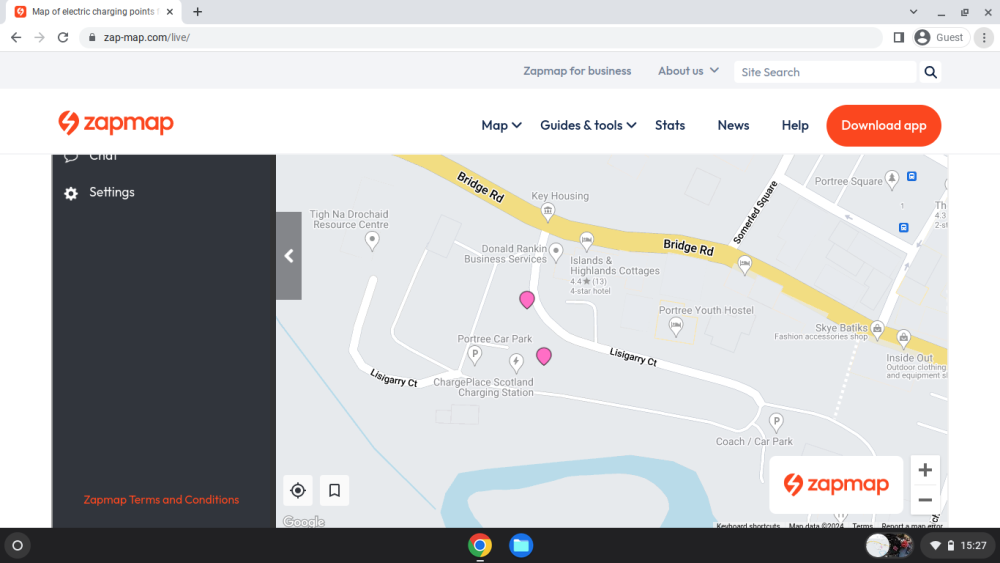Click the Skye Batiks shop pin
Image resolution: width=1000 pixels, height=563 pixels.
click(878, 330)
